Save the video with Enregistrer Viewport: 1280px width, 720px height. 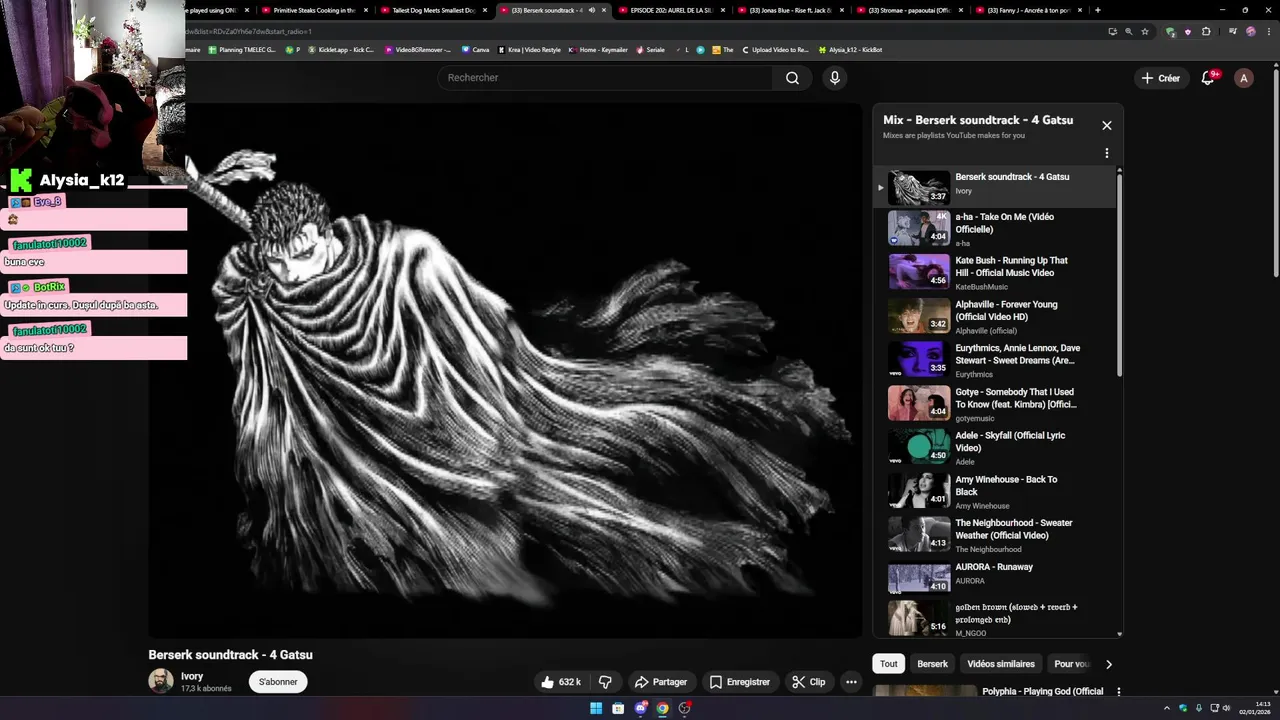[x=740, y=682]
